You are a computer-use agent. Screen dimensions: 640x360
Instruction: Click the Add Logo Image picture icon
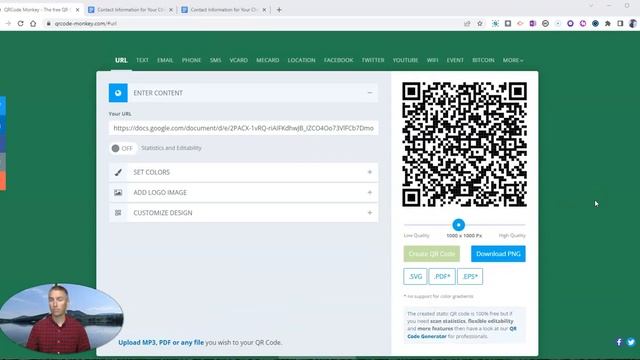tap(118, 192)
